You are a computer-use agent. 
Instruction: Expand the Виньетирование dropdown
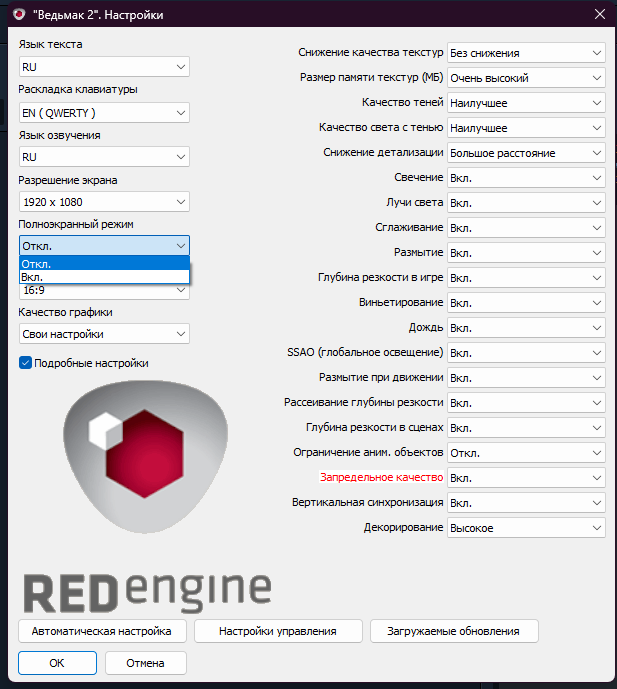(x=526, y=303)
